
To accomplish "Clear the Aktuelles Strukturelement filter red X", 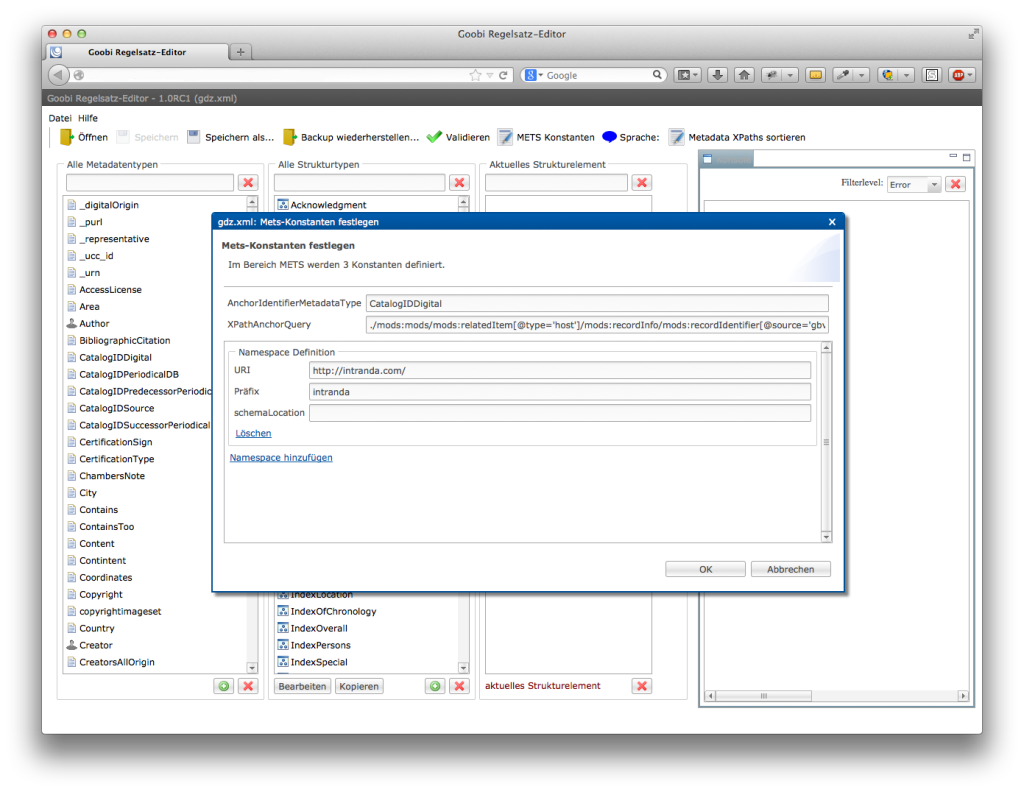I will tap(642, 183).
